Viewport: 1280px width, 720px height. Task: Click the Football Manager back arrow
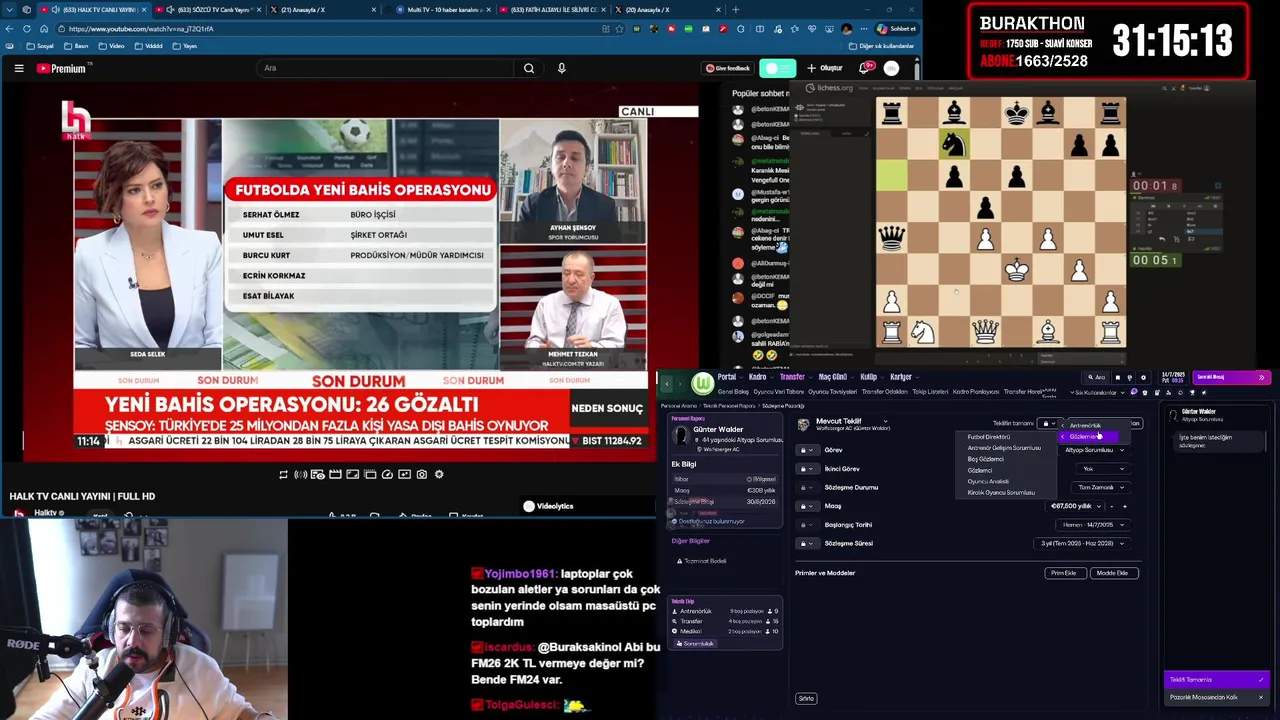[668, 382]
